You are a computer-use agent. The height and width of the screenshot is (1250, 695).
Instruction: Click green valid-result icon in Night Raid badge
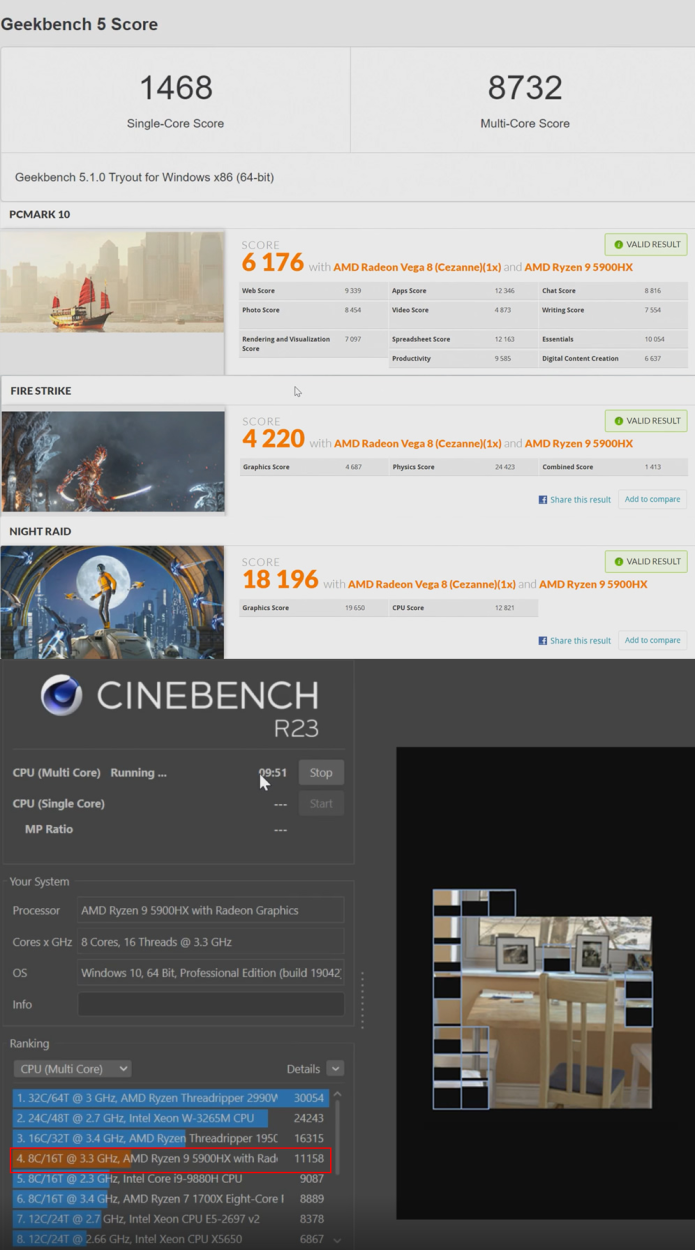[x=618, y=562]
